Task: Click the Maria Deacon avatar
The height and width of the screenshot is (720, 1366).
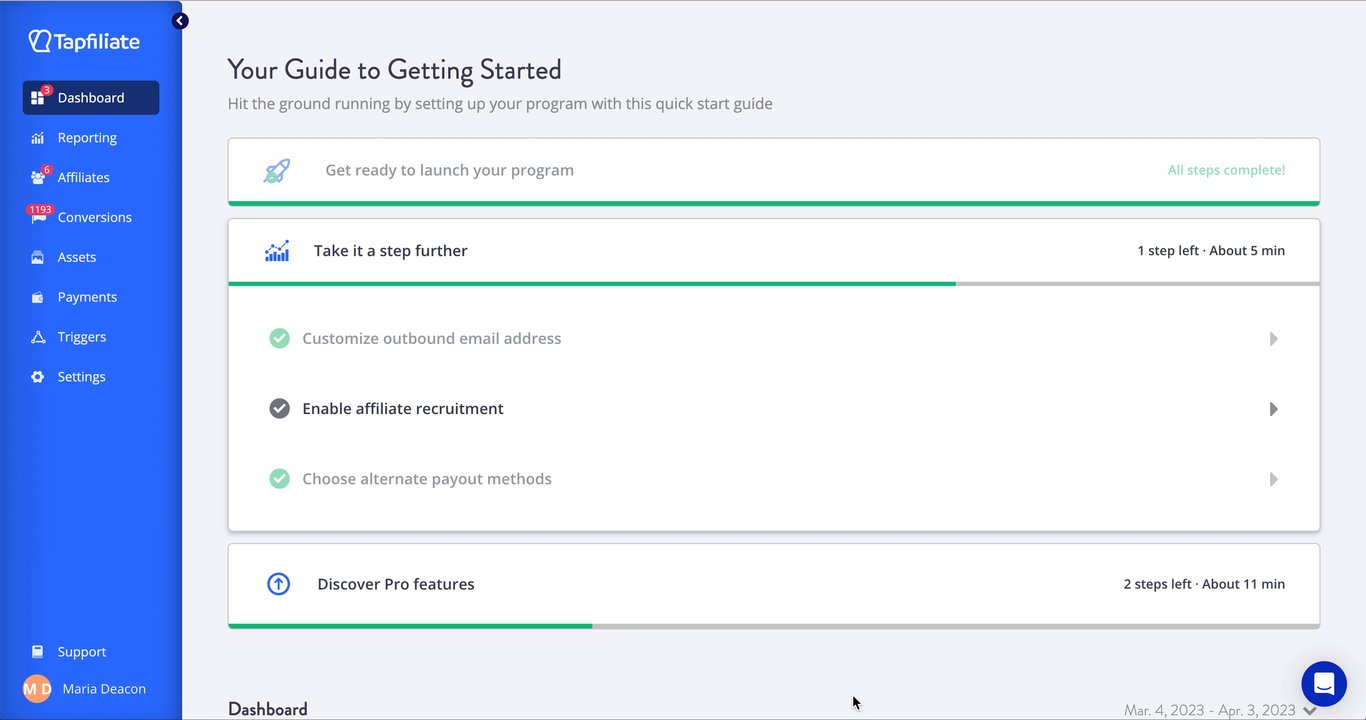Action: [37, 689]
